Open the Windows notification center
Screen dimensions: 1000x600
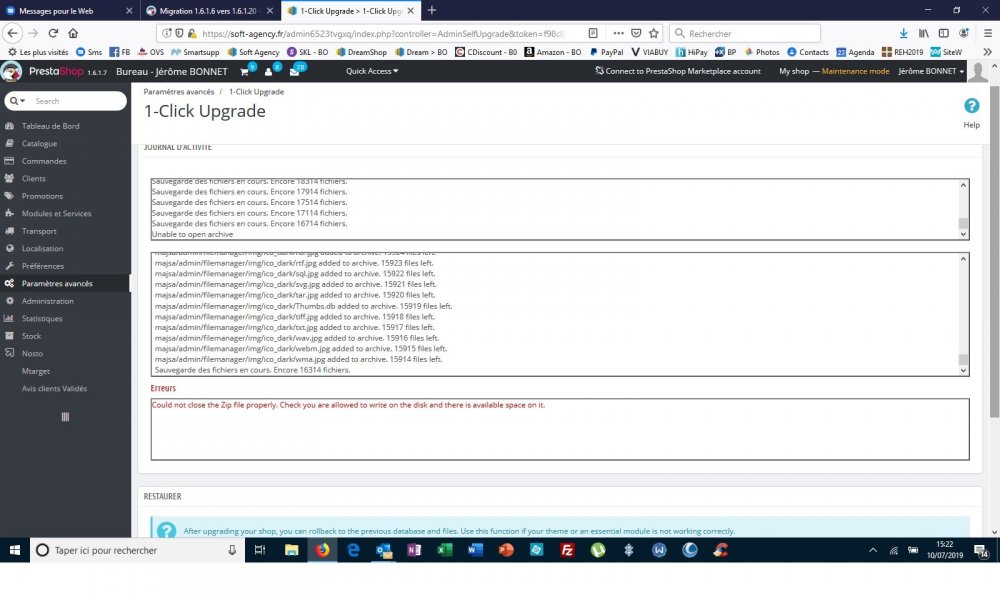(x=982, y=550)
